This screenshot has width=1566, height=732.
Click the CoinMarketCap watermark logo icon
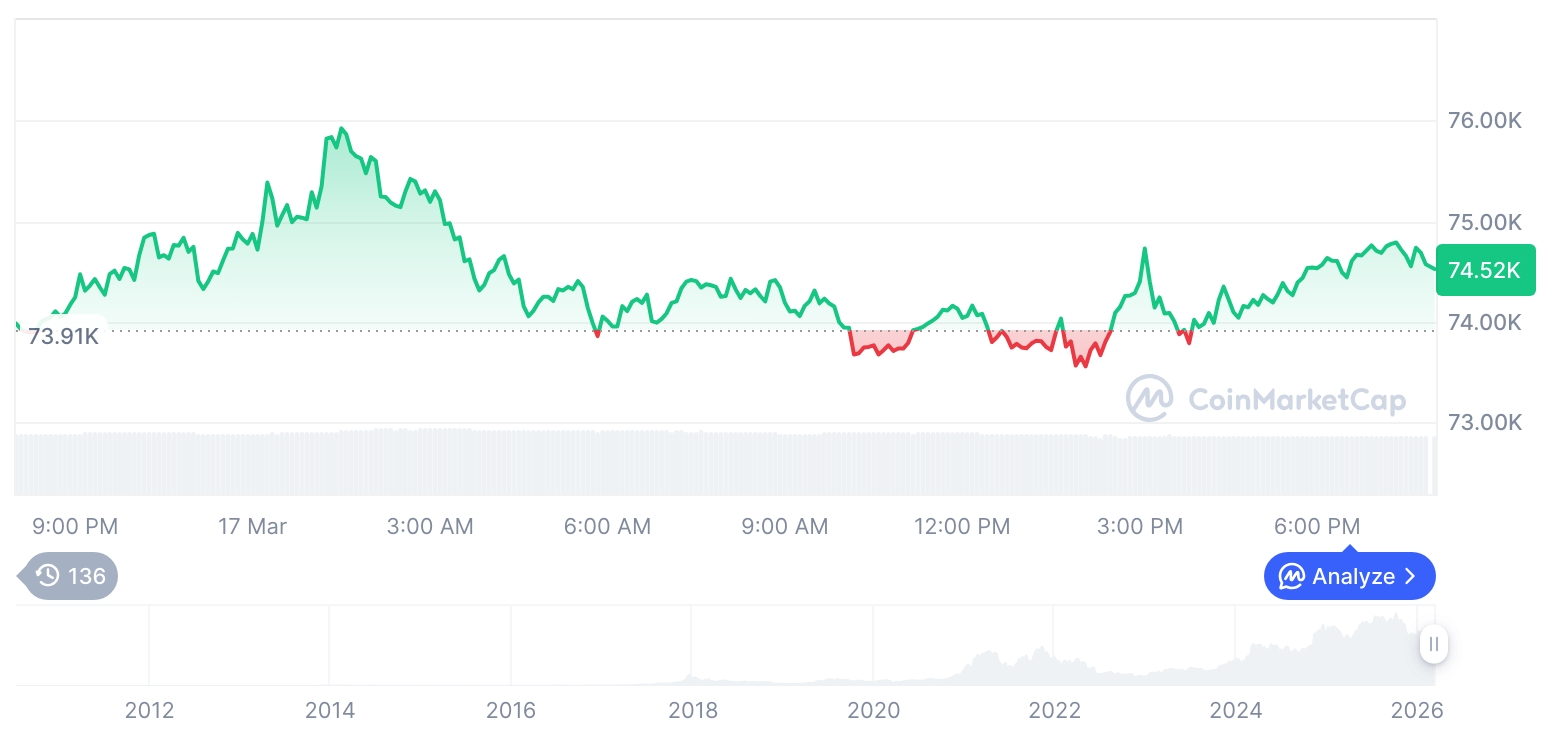tap(1149, 398)
